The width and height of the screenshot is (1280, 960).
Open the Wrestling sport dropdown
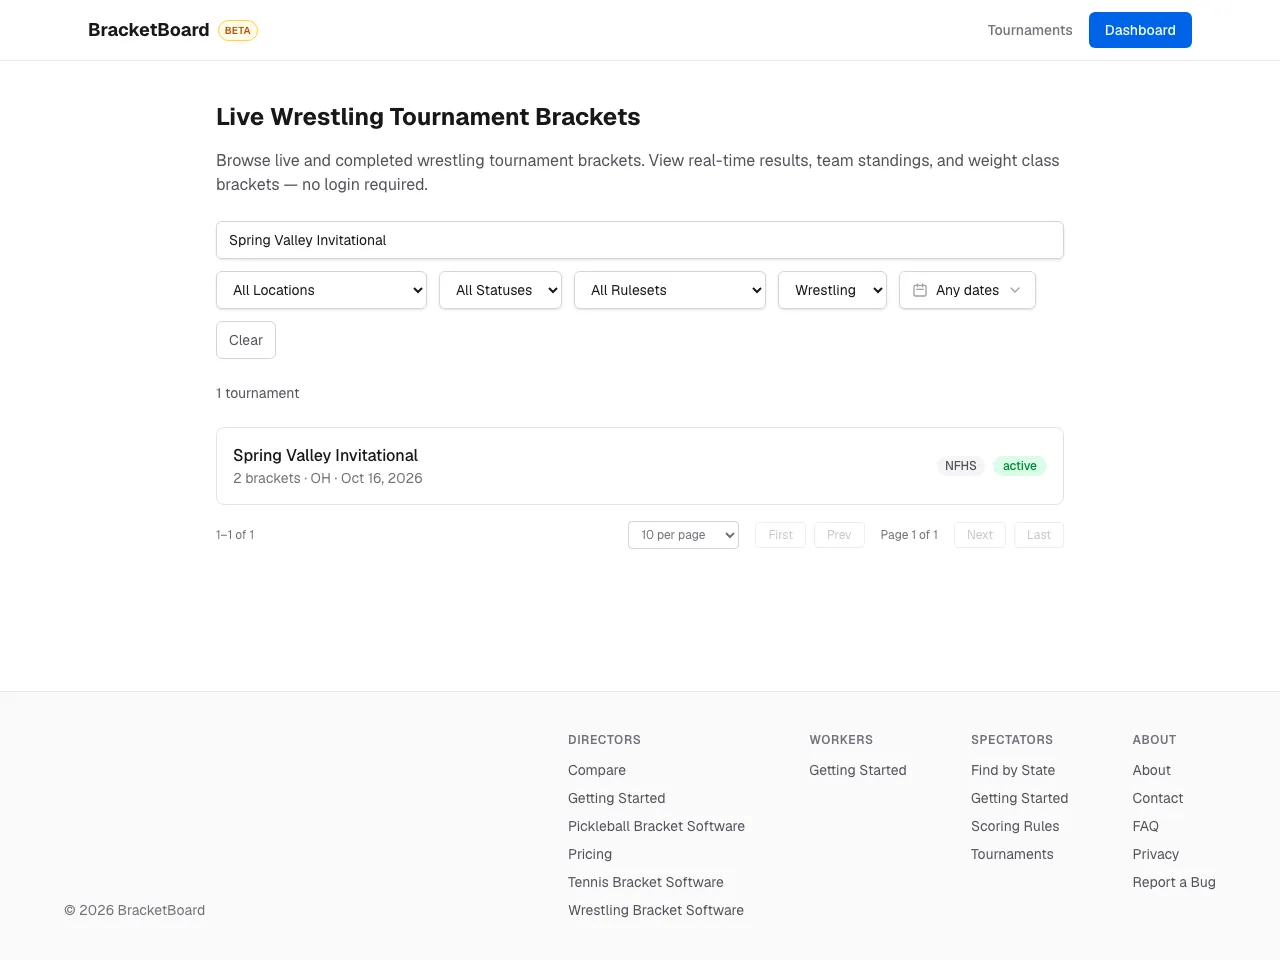(832, 290)
